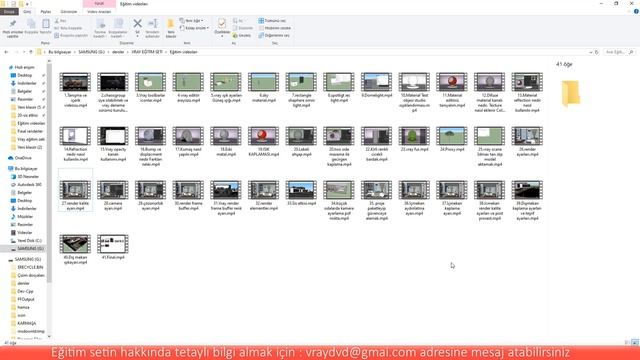Open the Yeni öğe dropdown
640x360 pixels.
click(191, 20)
